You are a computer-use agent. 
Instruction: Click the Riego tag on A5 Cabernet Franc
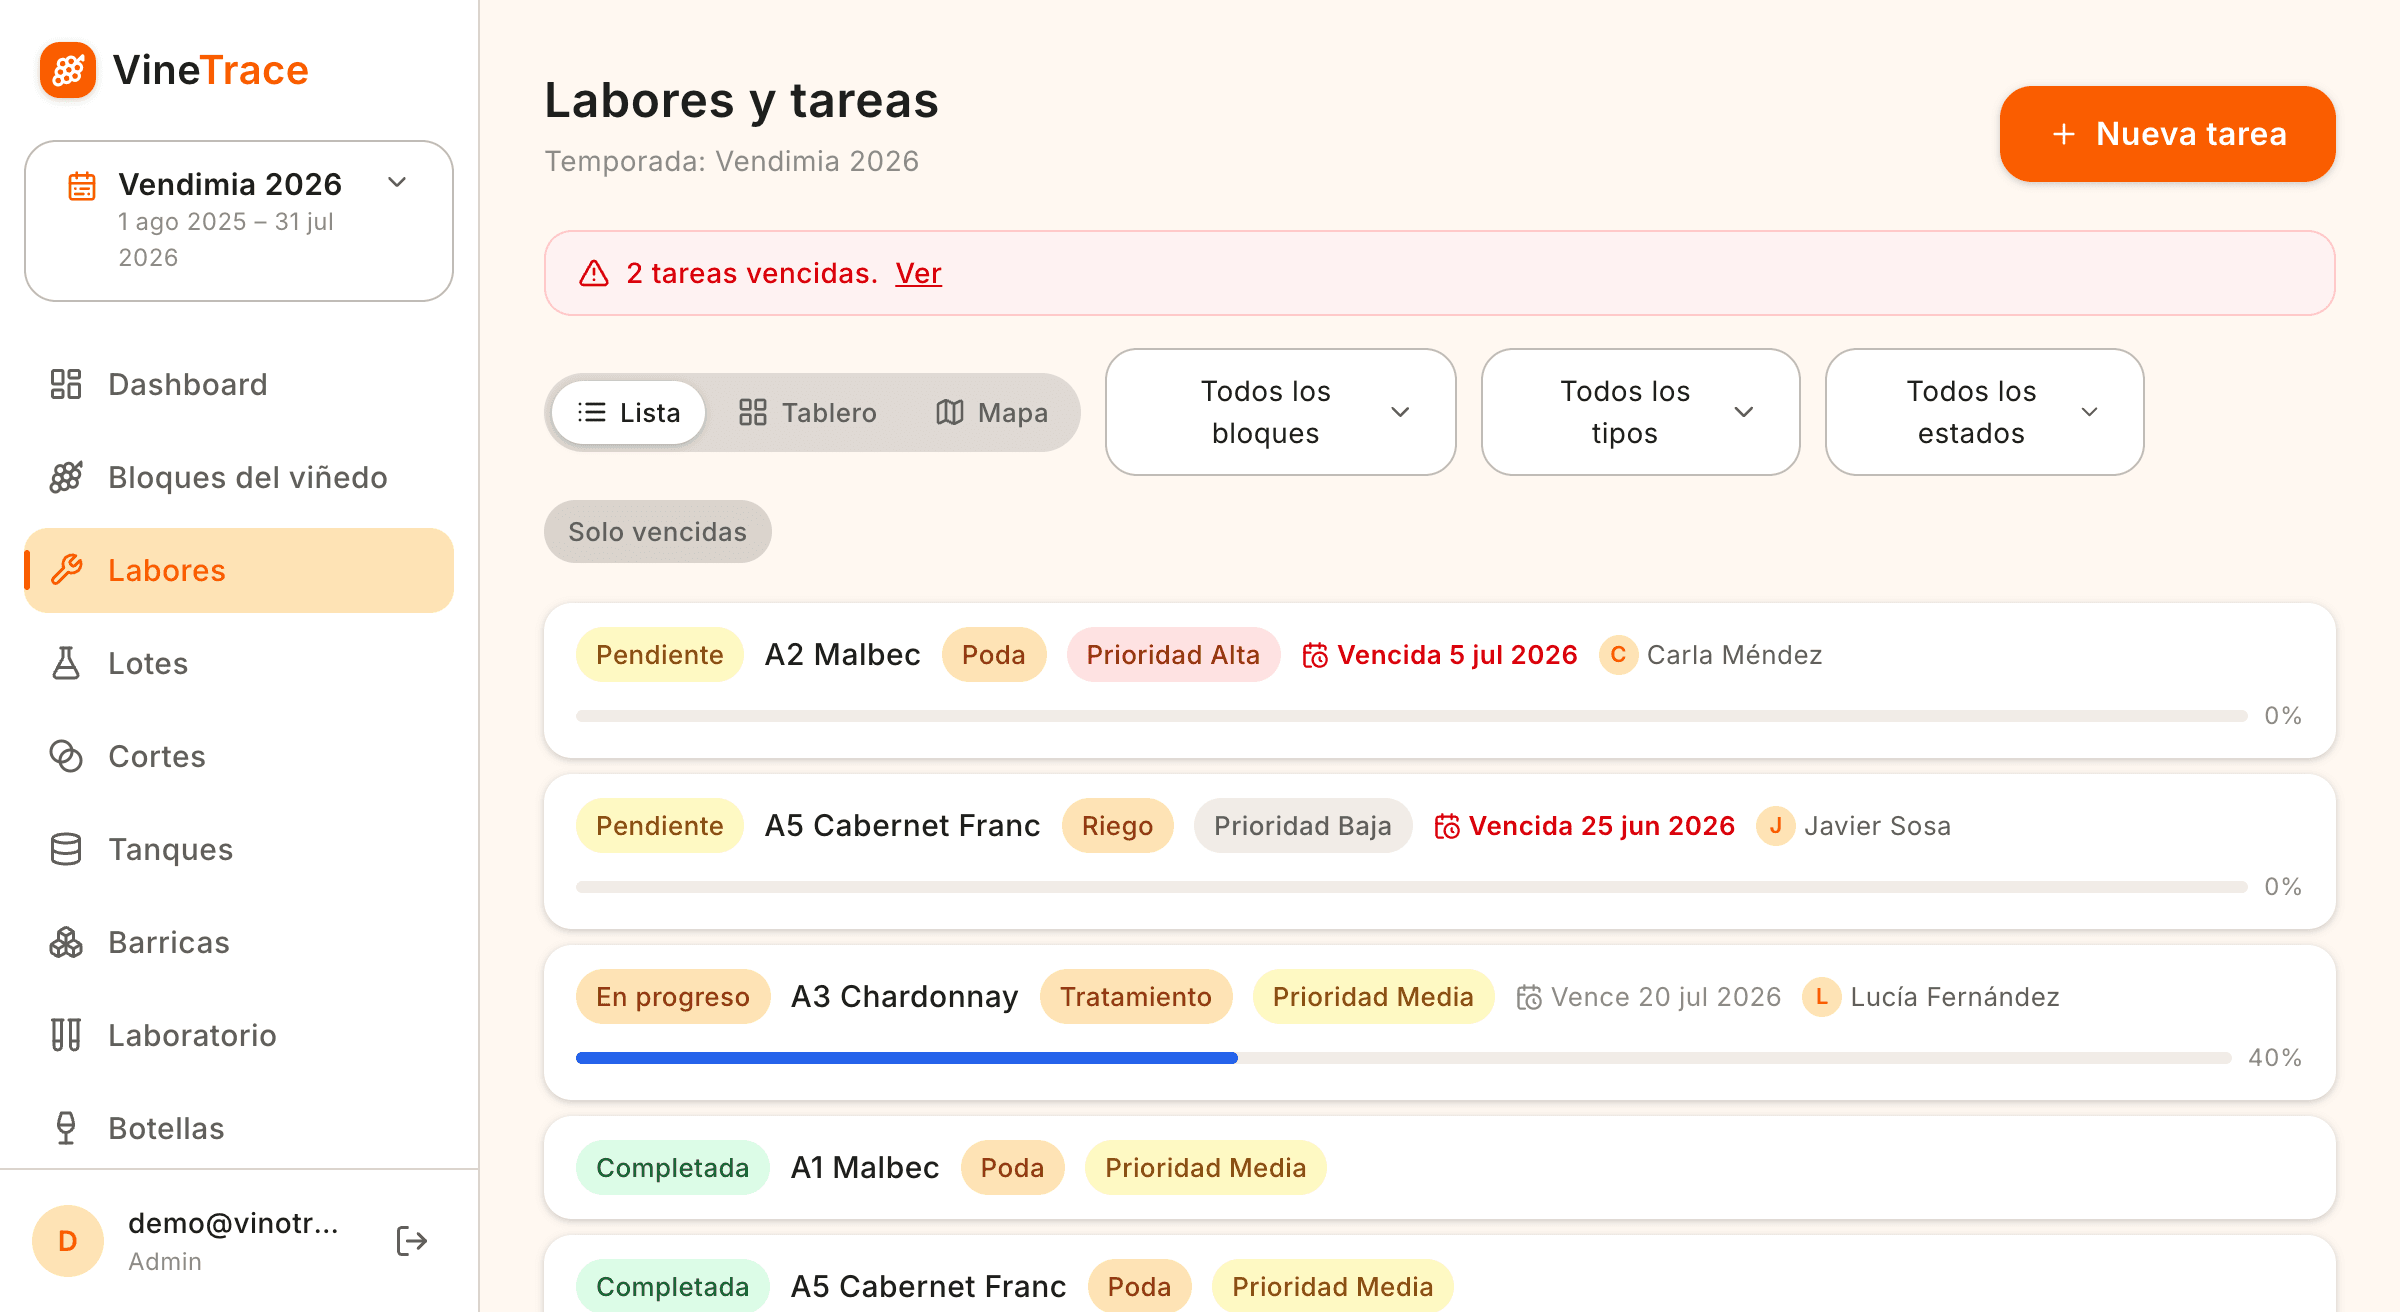1117,826
